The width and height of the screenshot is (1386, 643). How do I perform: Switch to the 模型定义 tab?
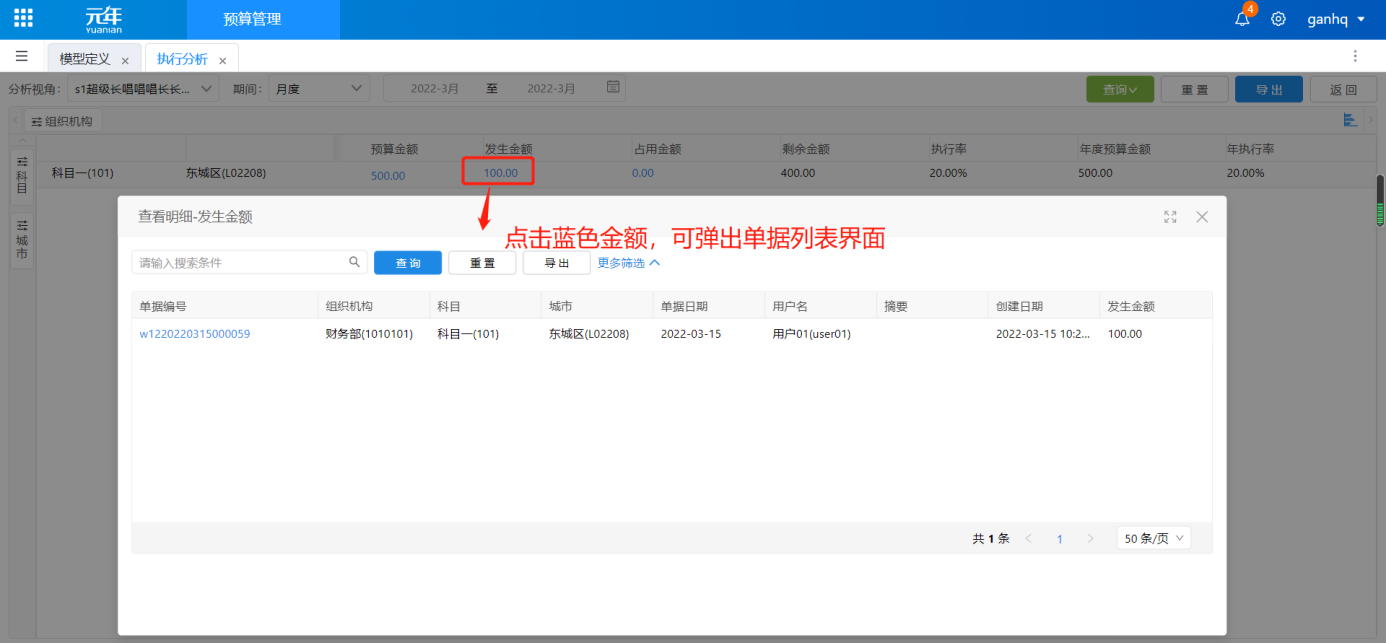85,59
